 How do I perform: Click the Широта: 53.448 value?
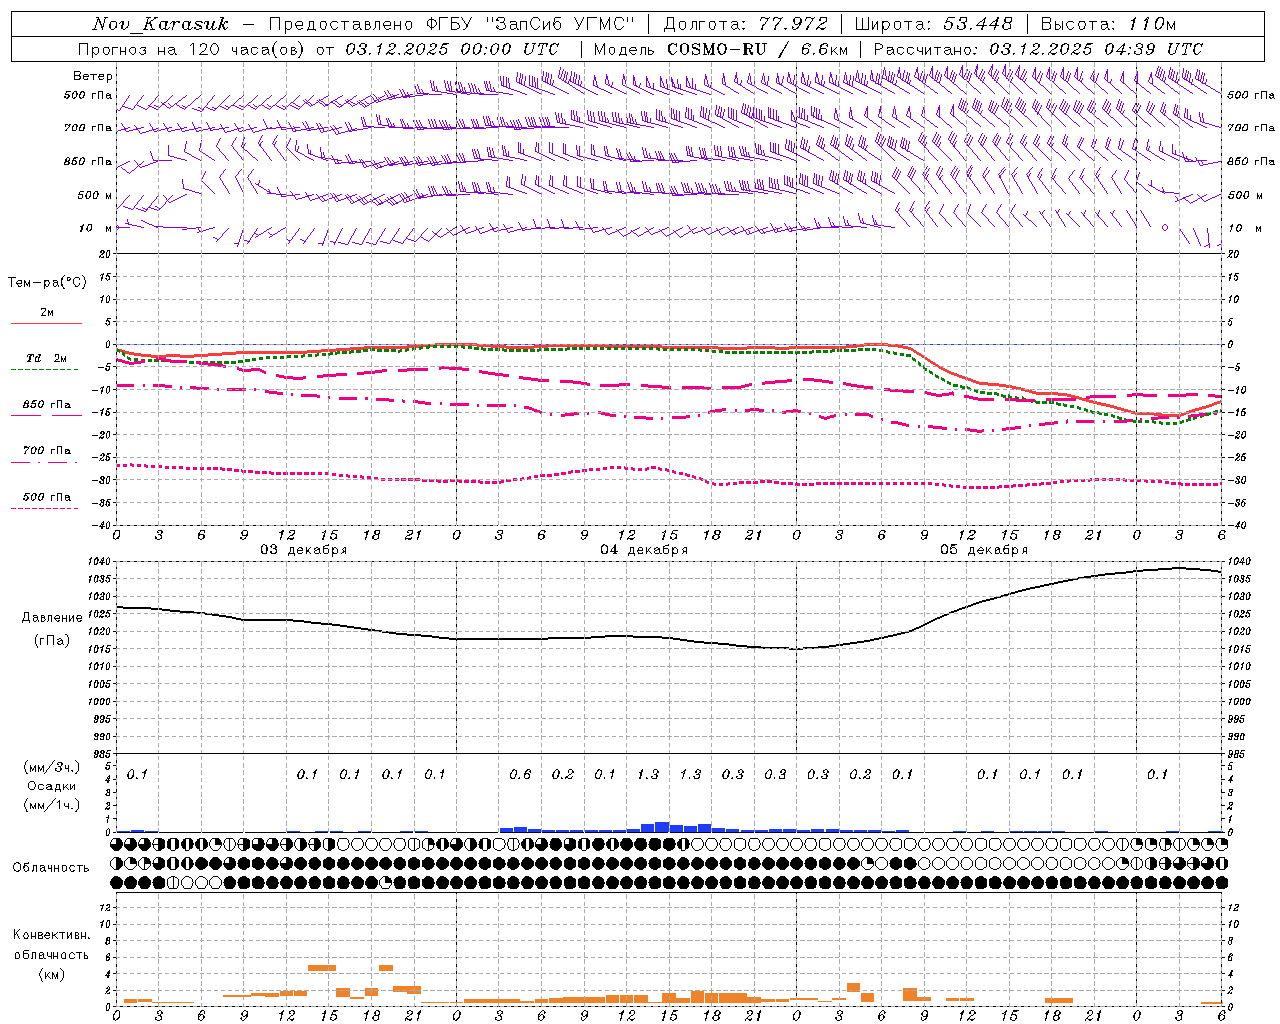pyautogui.click(x=933, y=24)
